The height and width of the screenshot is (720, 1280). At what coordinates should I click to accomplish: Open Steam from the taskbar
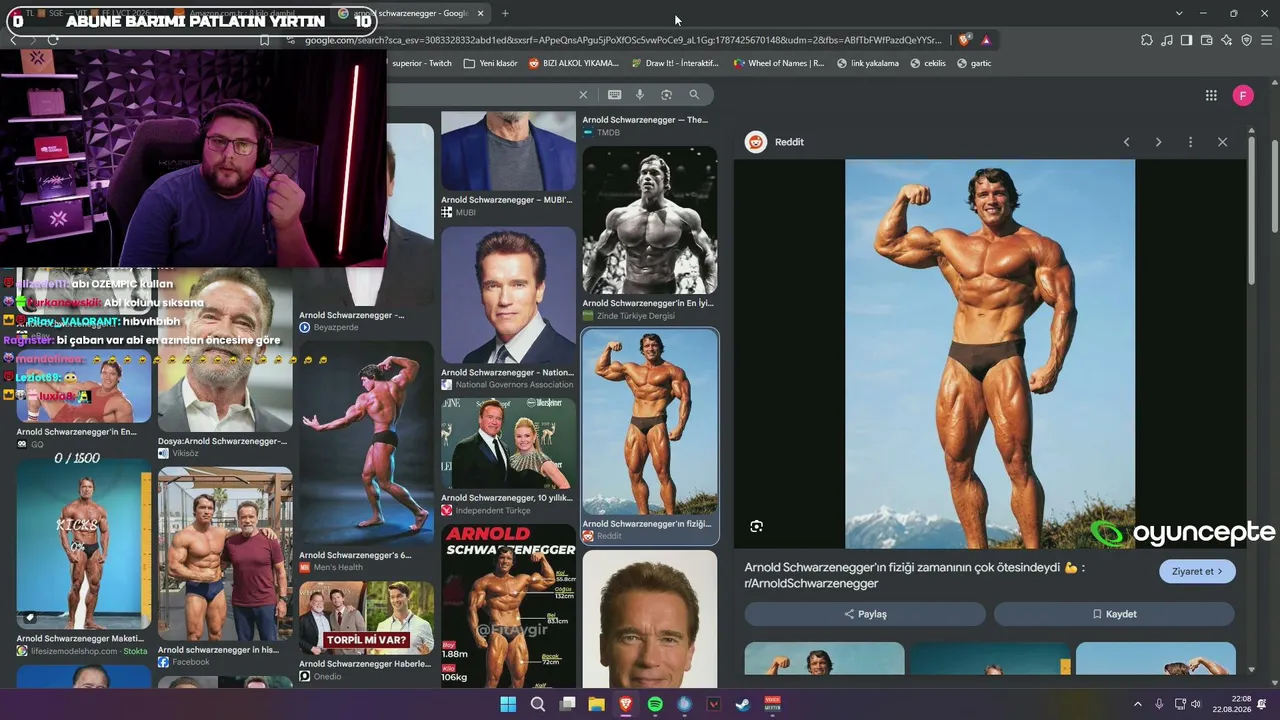click(743, 704)
